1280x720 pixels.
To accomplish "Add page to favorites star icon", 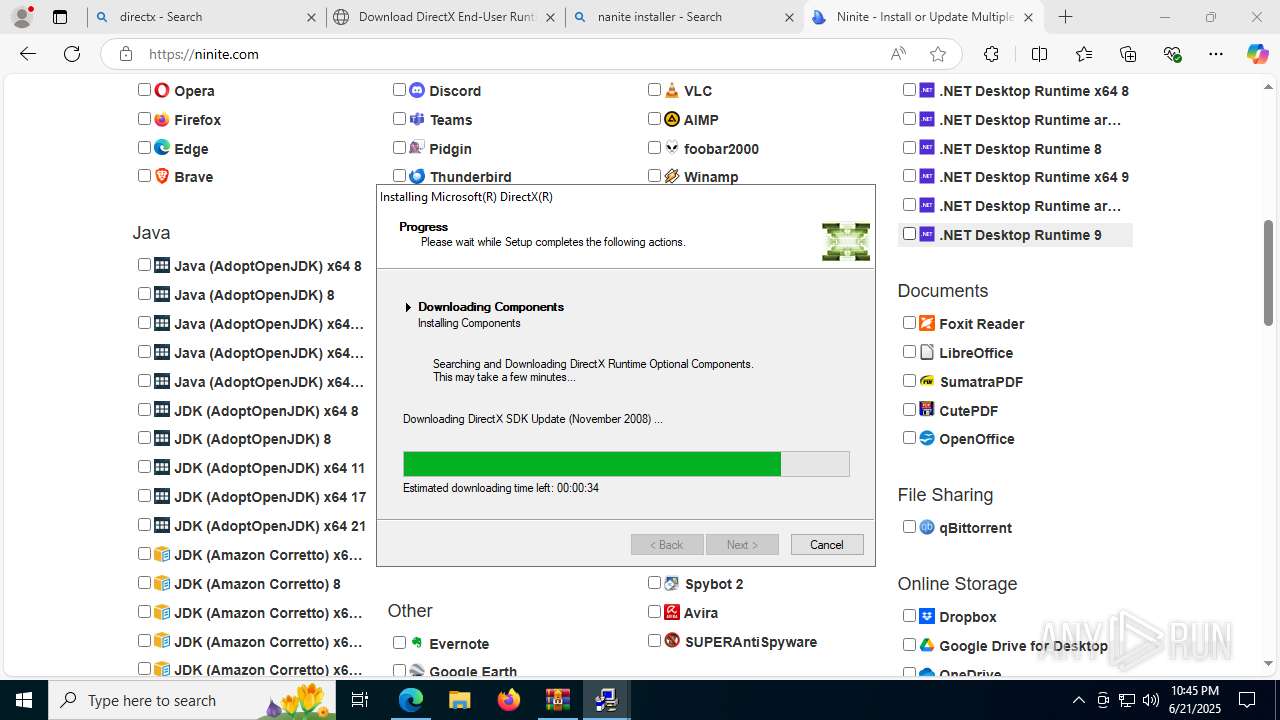I will (937, 54).
